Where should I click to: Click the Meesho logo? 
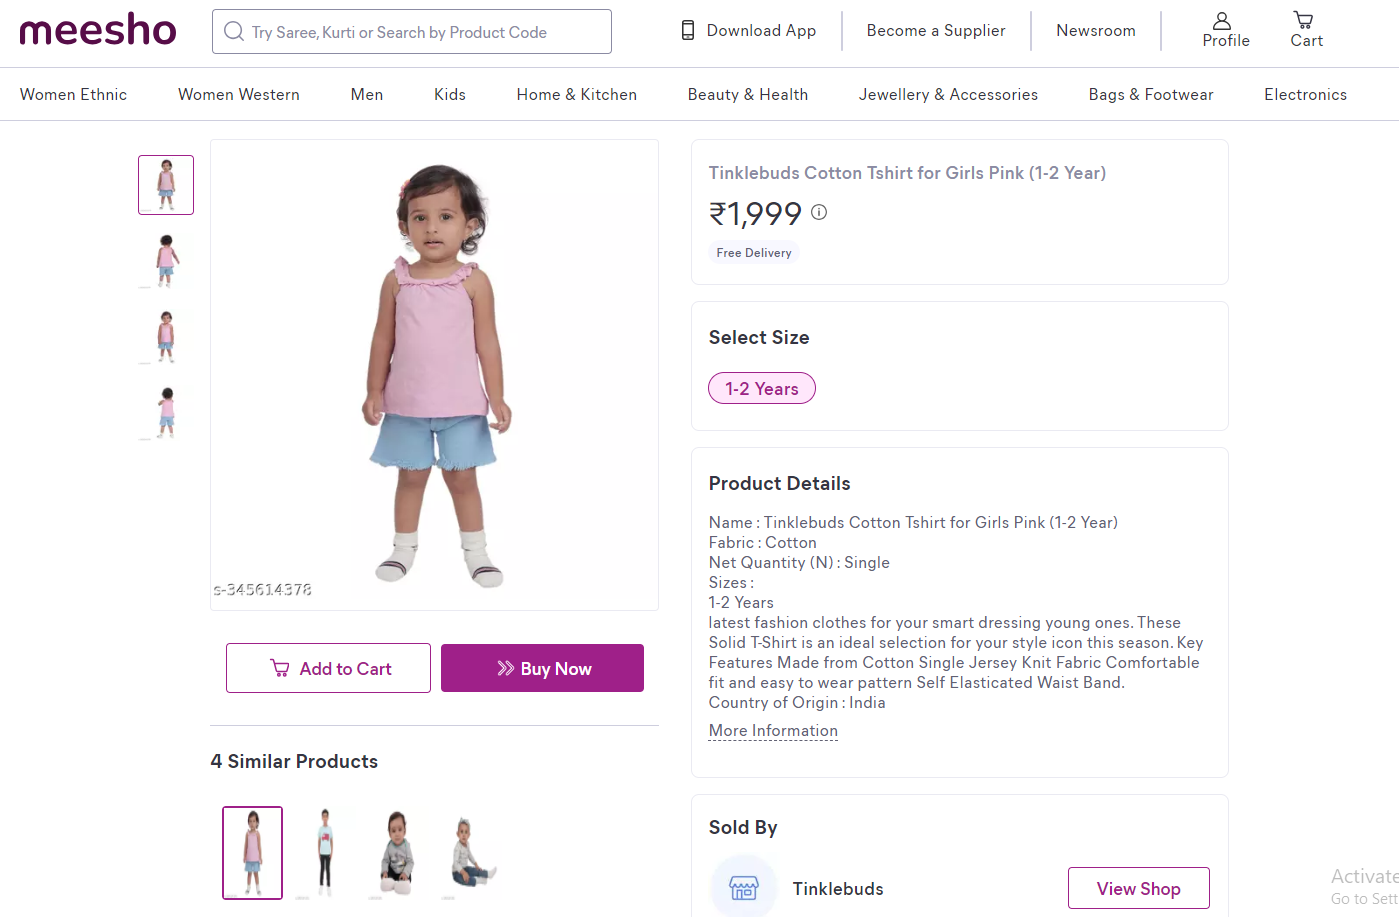(x=98, y=31)
